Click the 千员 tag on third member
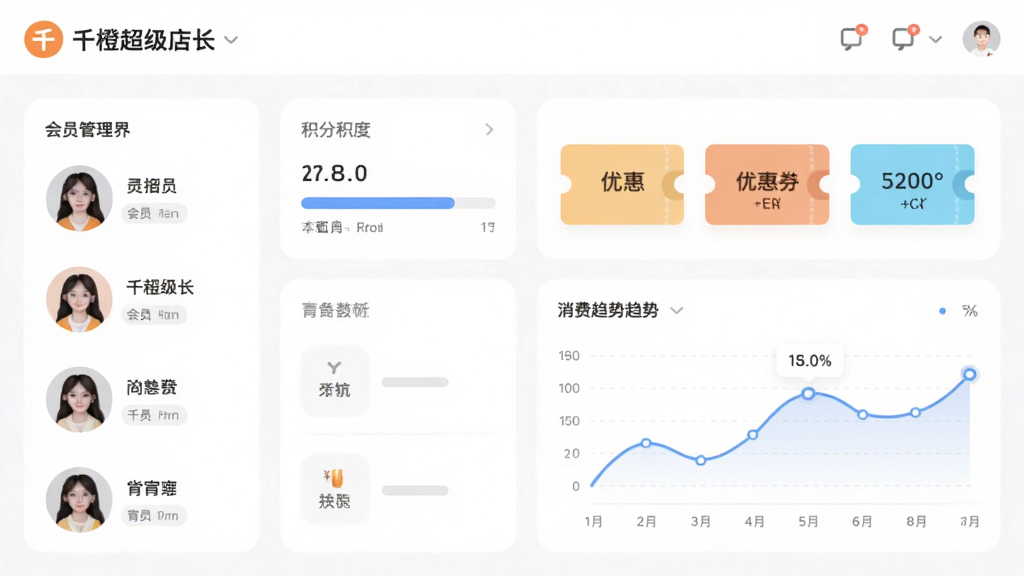 click(154, 415)
